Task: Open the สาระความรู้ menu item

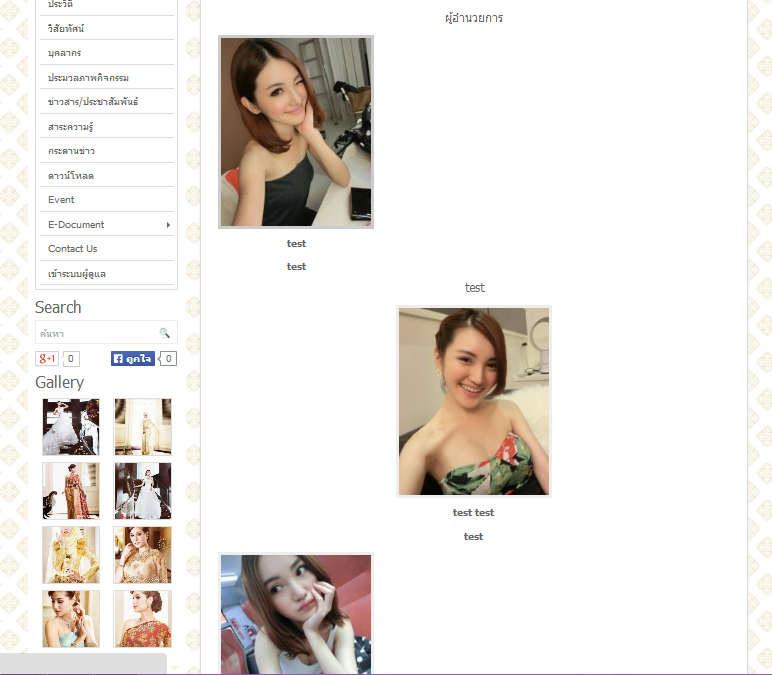Action: [107, 126]
